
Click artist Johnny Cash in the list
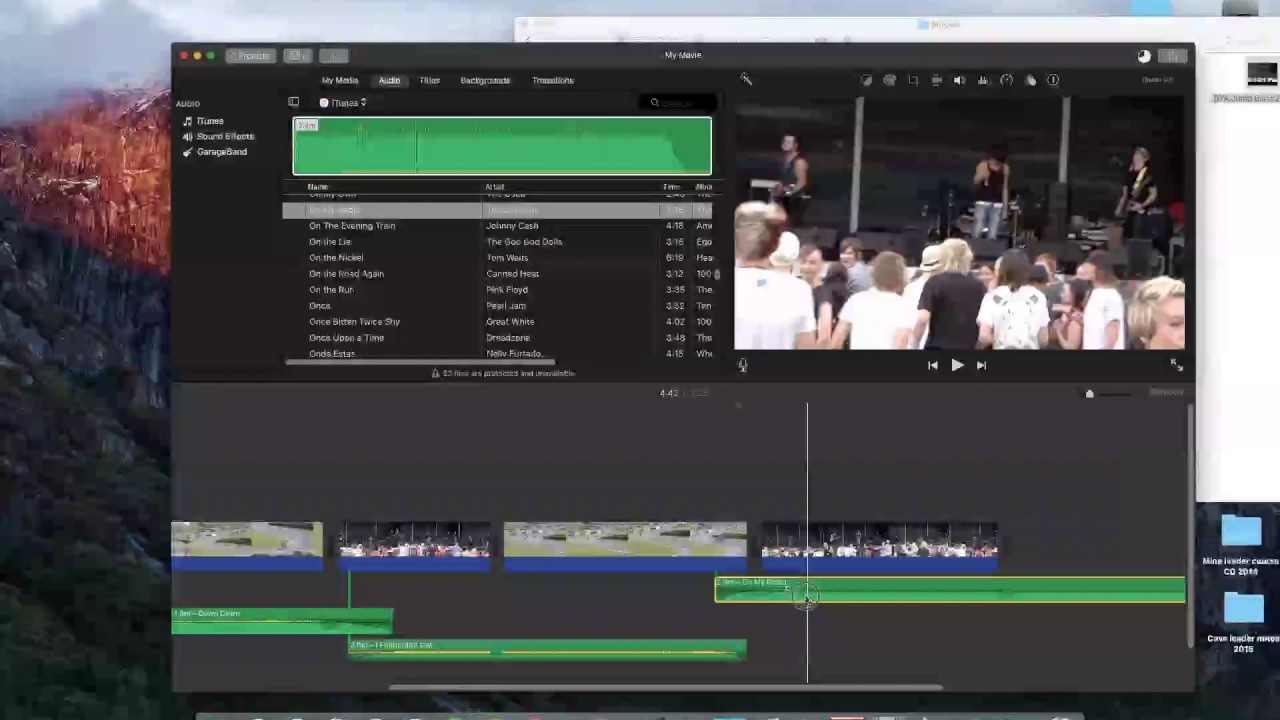(x=512, y=226)
